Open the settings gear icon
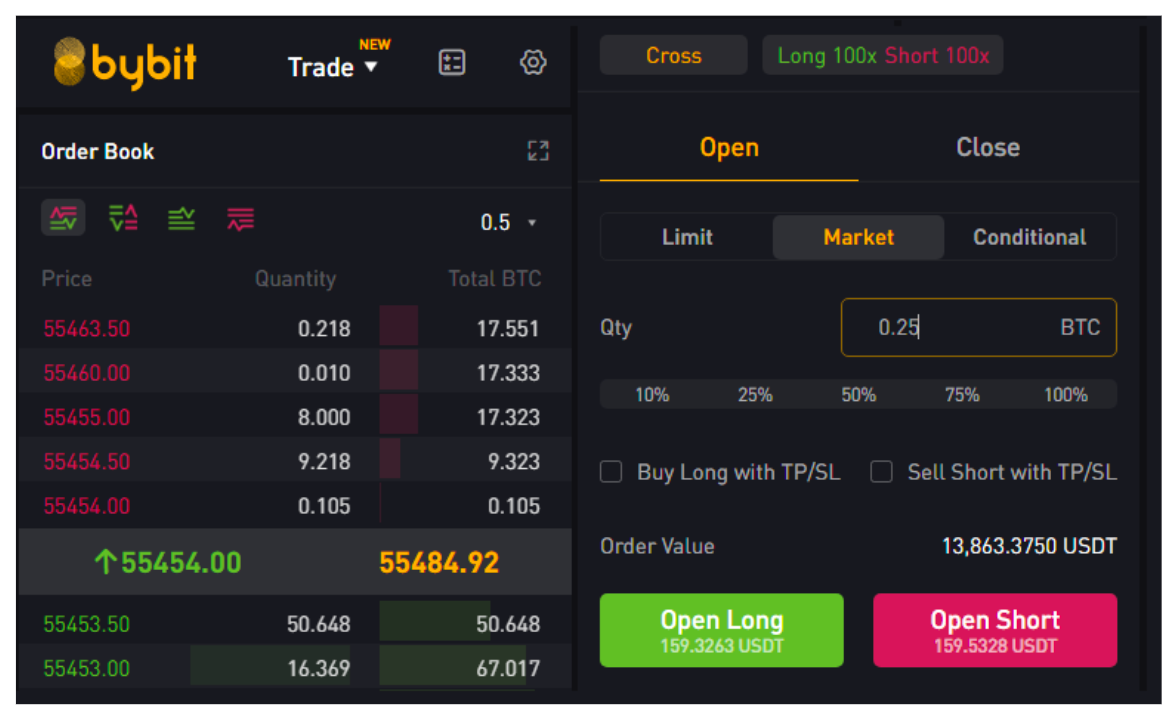The image size is (1175, 715). (x=533, y=63)
